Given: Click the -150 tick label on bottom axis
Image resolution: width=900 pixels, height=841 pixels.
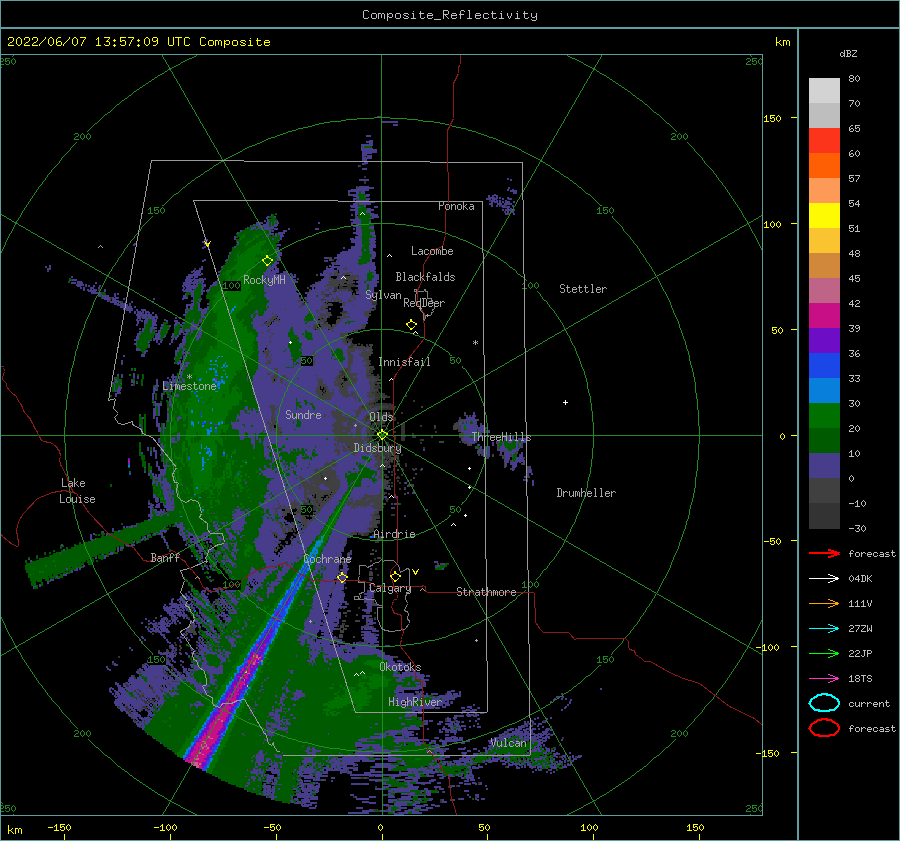Looking at the screenshot, I should click(x=59, y=827).
